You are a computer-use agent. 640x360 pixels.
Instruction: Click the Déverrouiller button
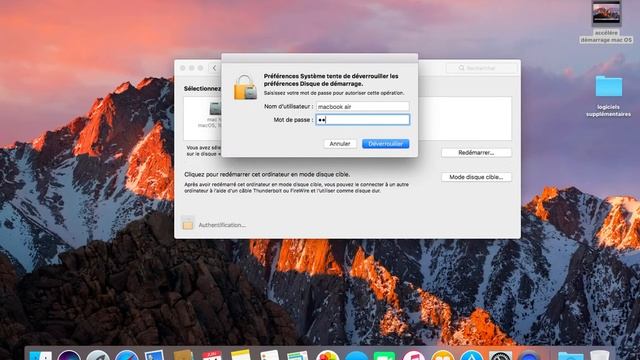pos(385,144)
